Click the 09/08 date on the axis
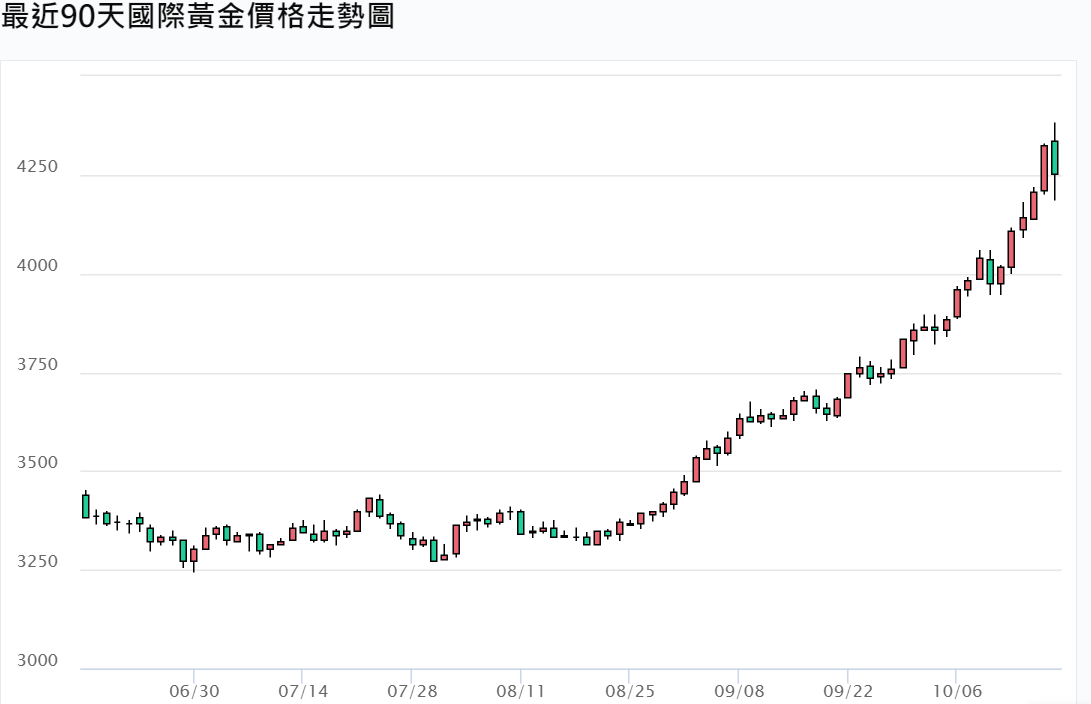Screen dimensions: 1091x704 point(738,691)
